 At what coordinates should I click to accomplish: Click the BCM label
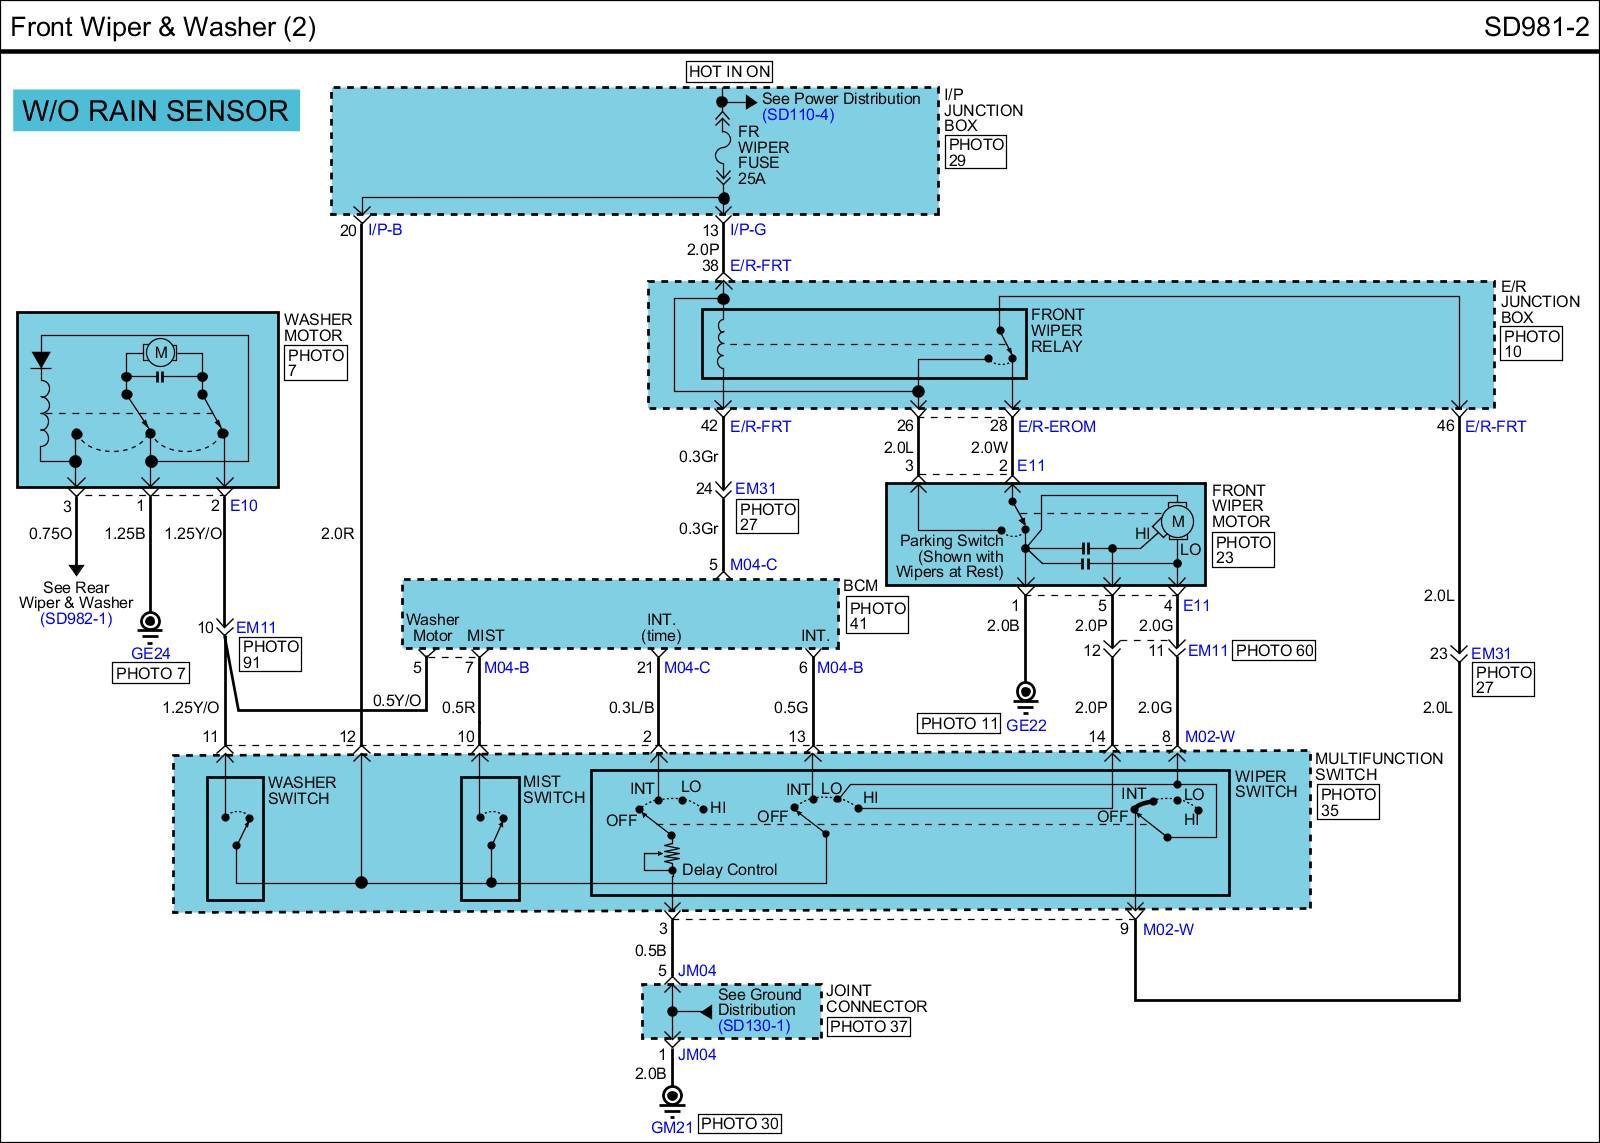pyautogui.click(x=860, y=586)
